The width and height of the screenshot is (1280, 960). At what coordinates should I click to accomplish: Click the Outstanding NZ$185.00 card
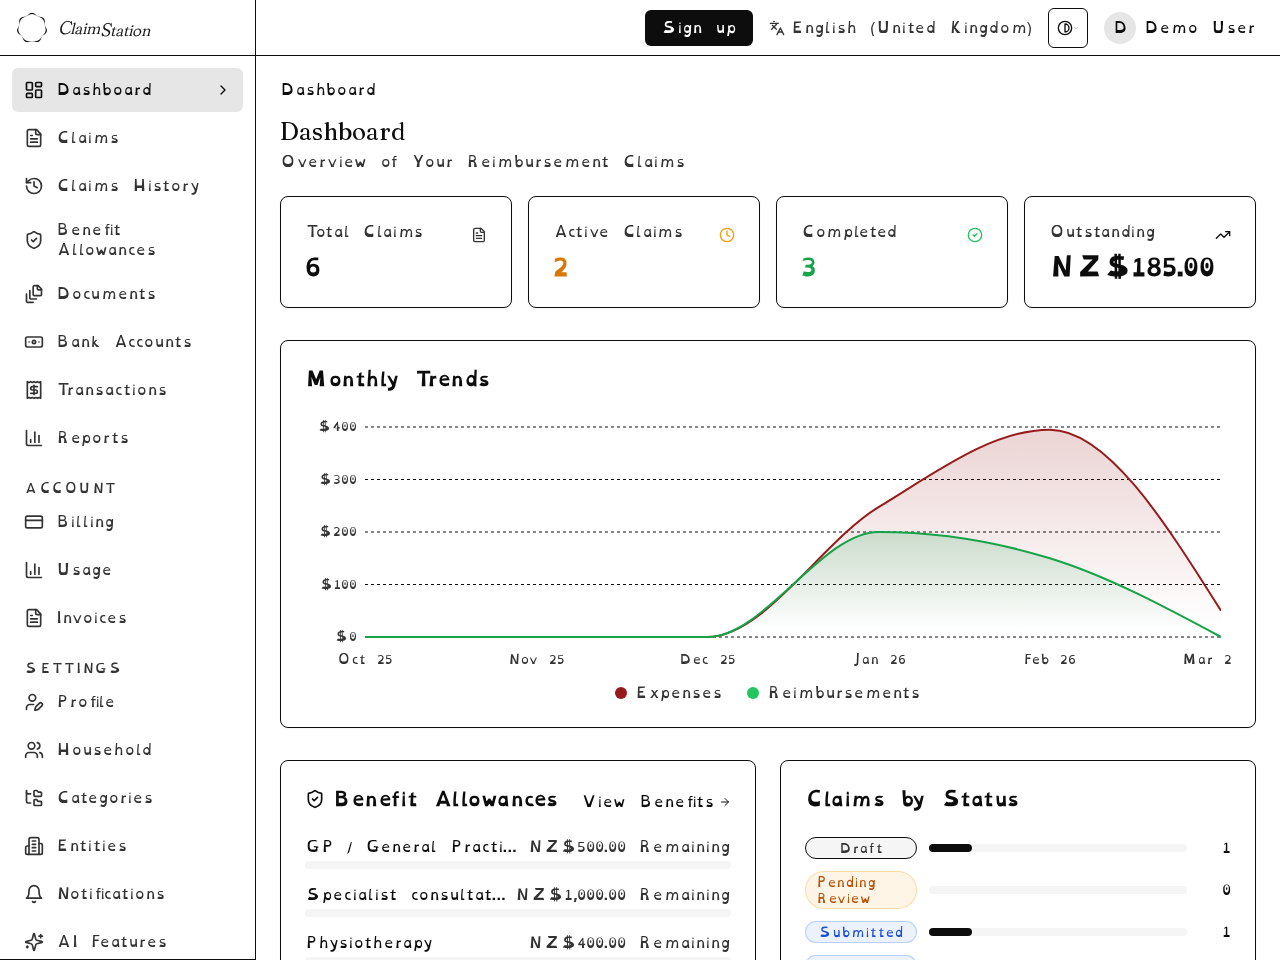coord(1140,252)
